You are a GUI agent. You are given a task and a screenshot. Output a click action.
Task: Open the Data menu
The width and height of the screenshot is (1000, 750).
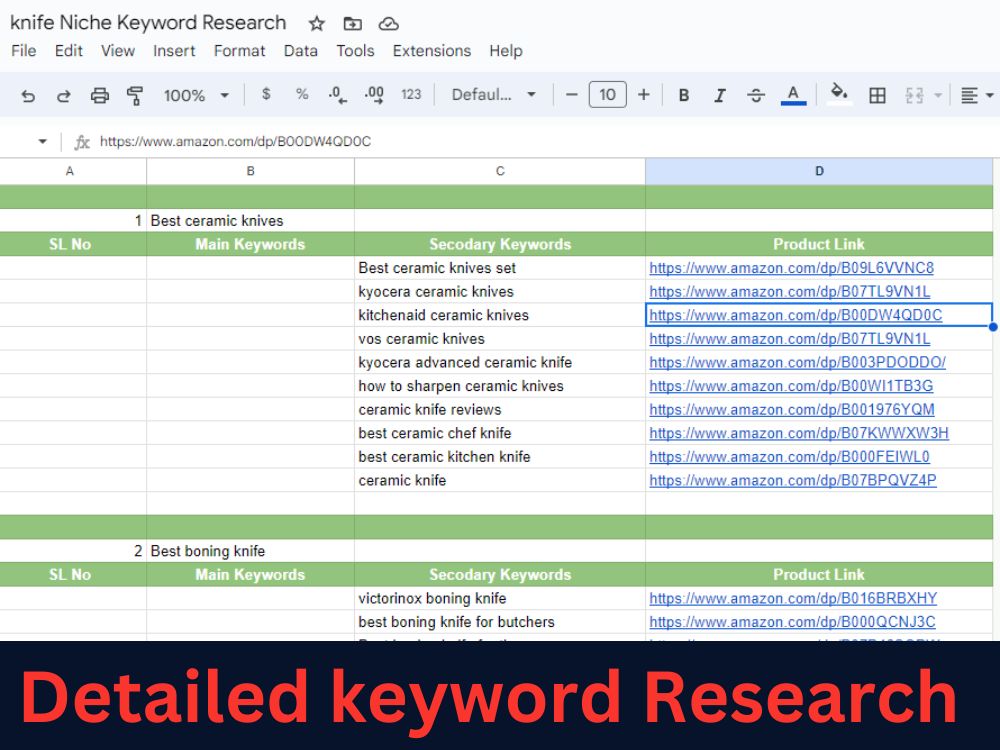tap(300, 51)
